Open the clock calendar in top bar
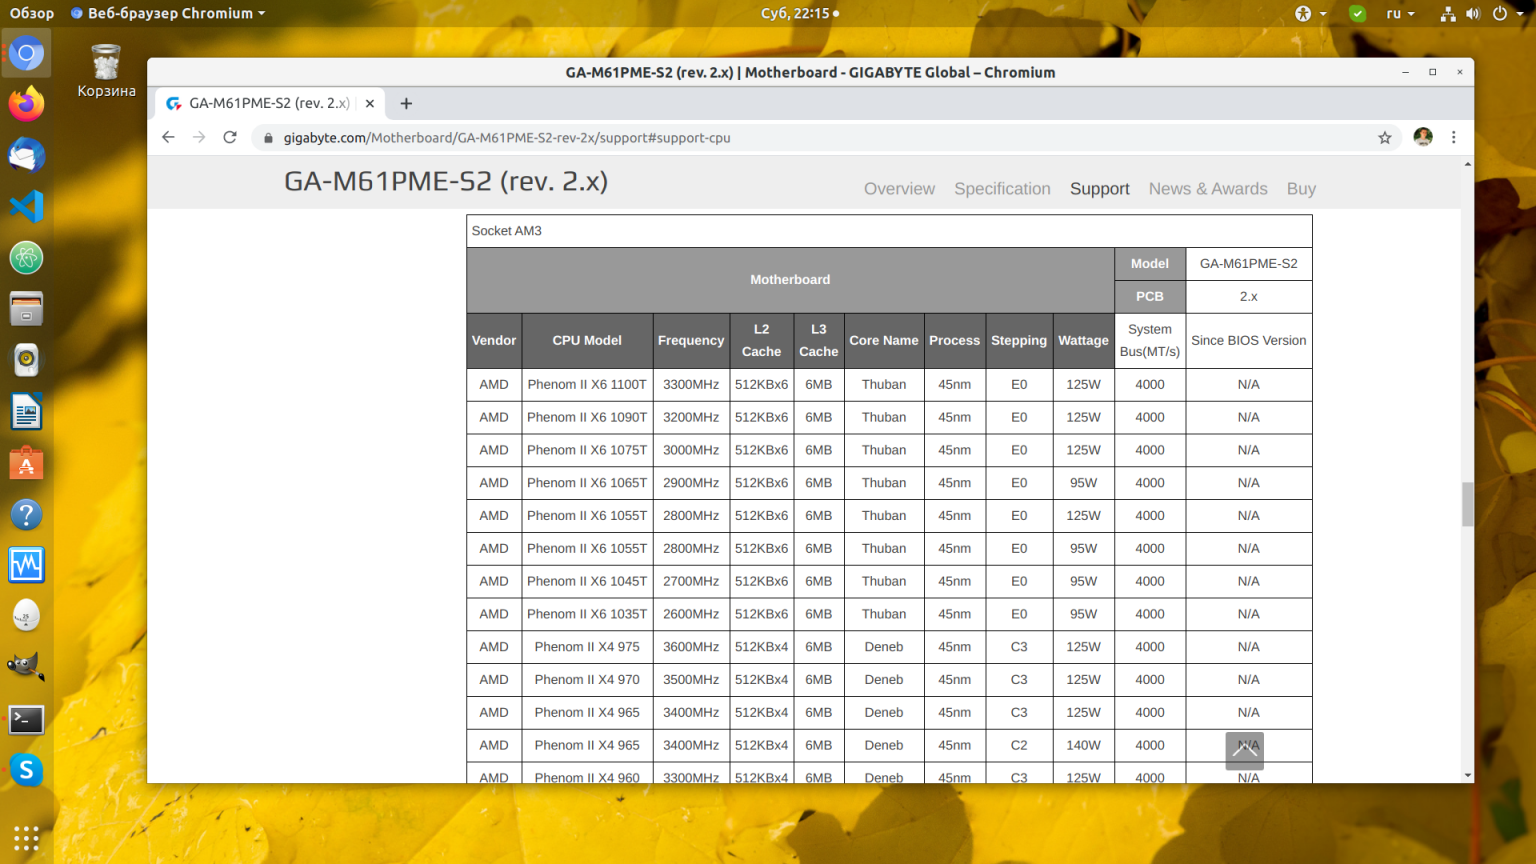Viewport: 1536px width, 864px height. [800, 13]
